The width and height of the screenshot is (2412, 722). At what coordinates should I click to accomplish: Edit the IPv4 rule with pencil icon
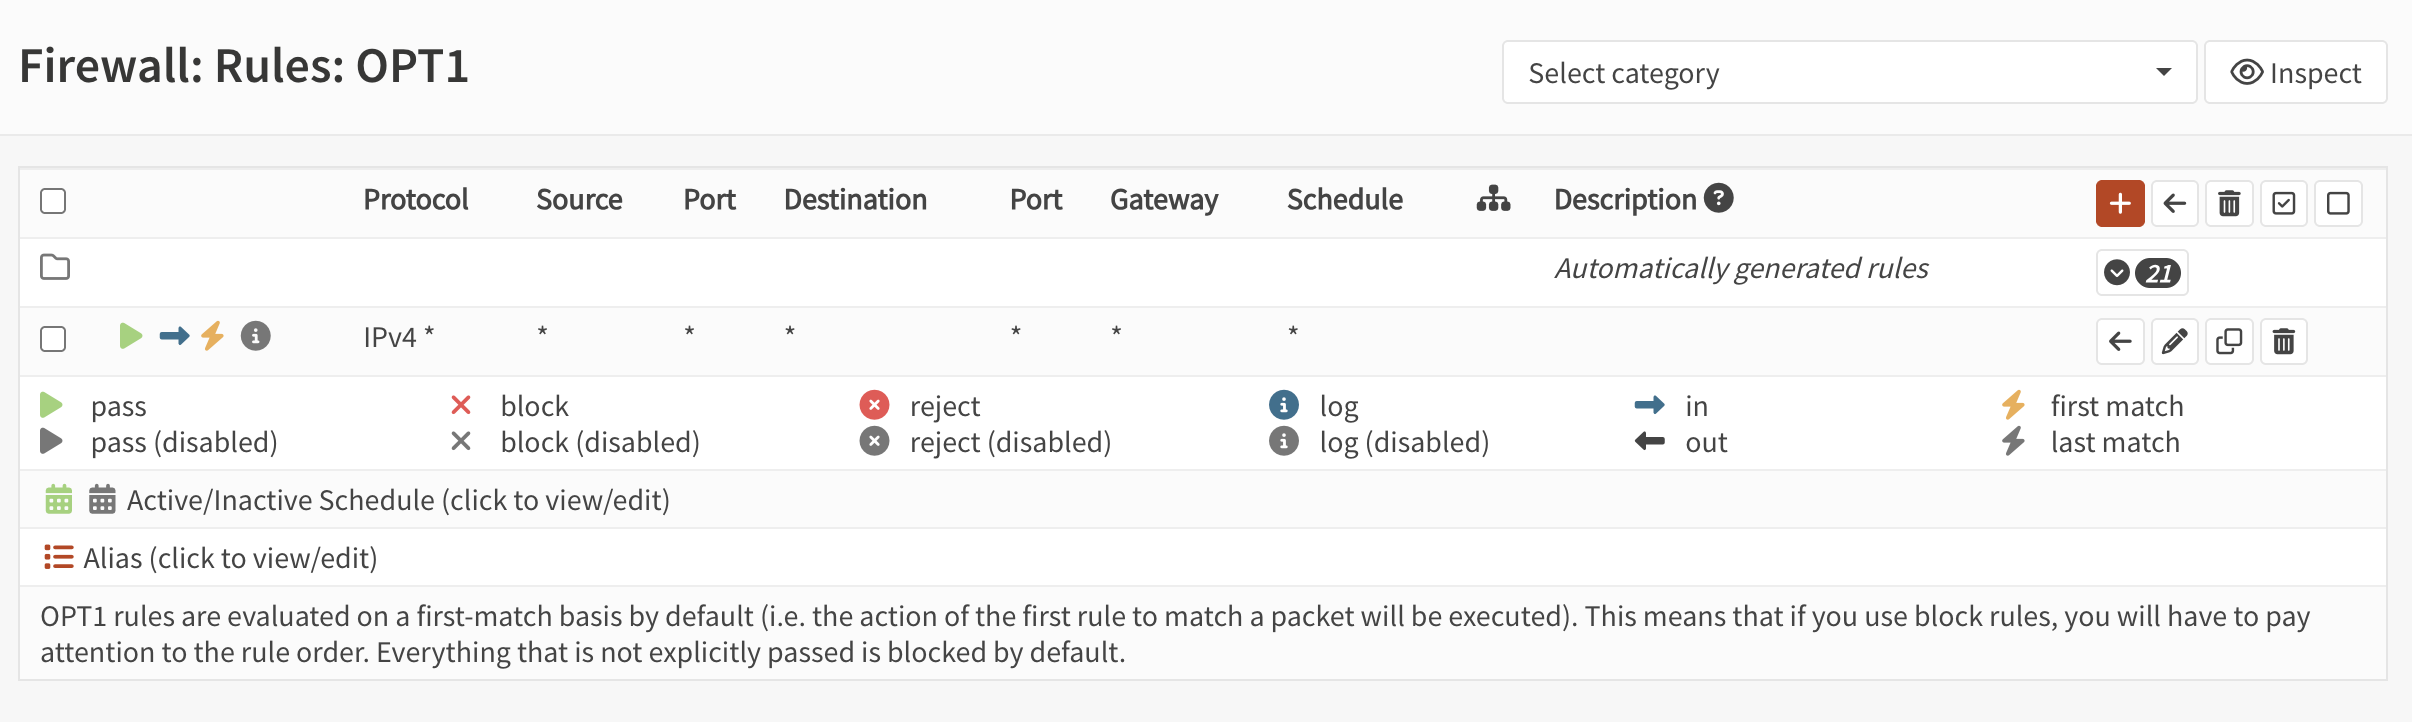coord(2174,341)
